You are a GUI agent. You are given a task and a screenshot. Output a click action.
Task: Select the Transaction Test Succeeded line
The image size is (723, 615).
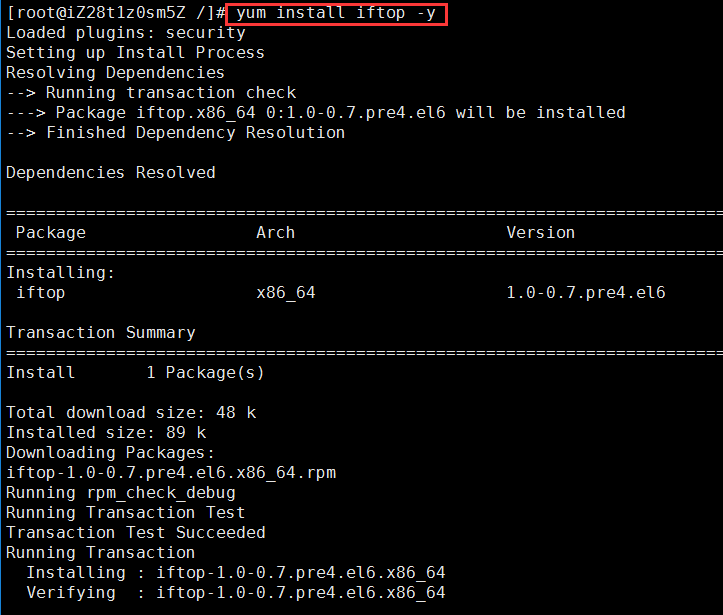[135, 533]
